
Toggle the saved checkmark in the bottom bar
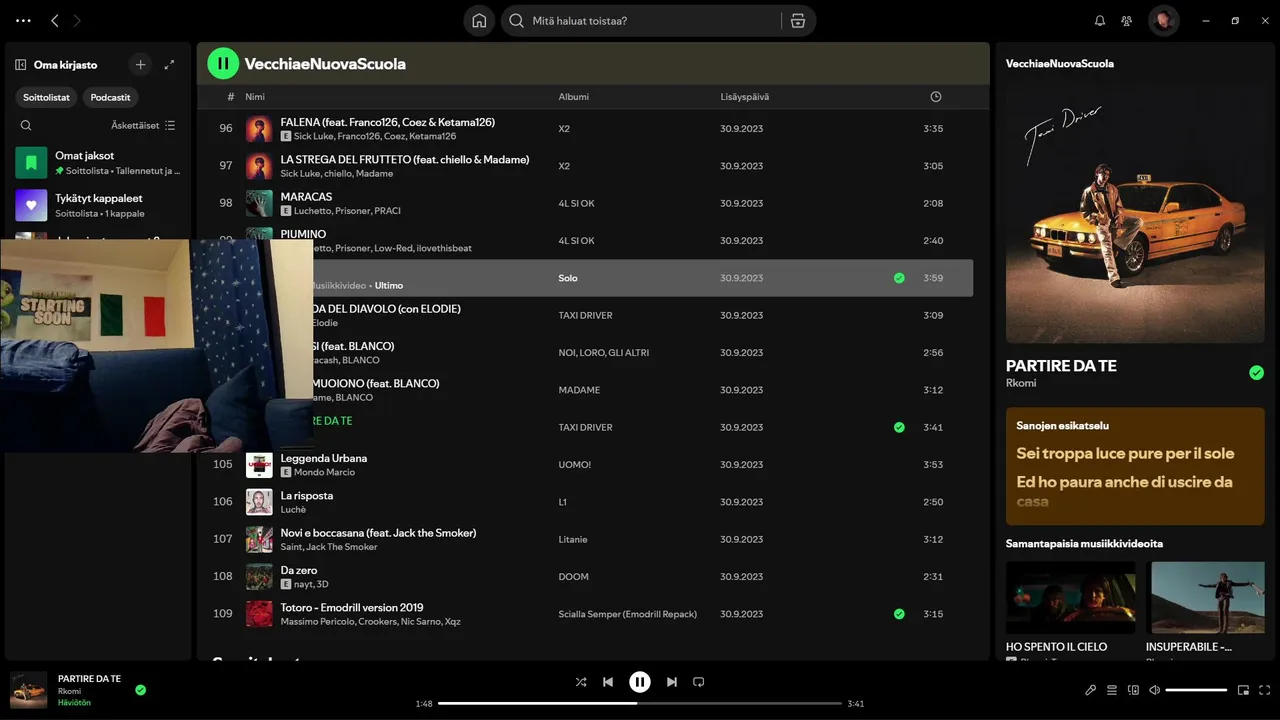point(140,690)
